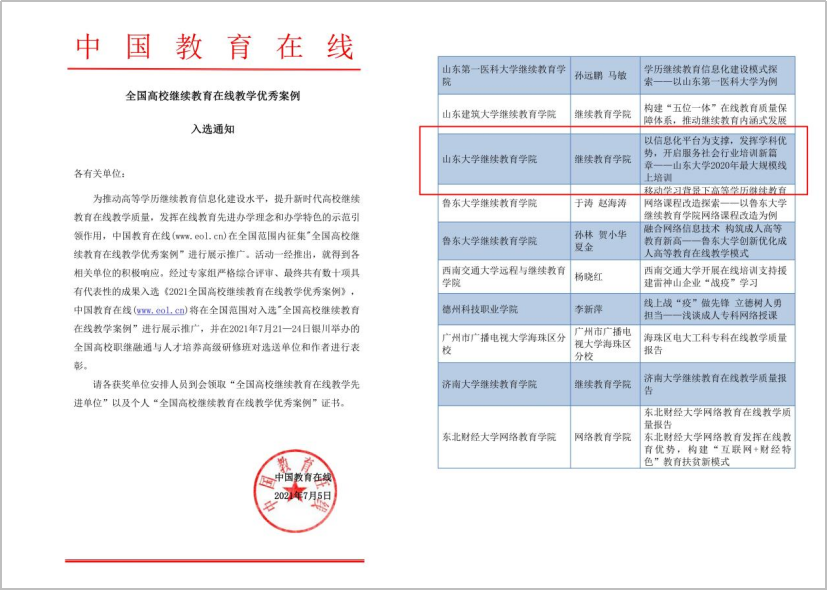Select cell 山东大学继续教育学院
The image size is (827, 590).
click(504, 159)
